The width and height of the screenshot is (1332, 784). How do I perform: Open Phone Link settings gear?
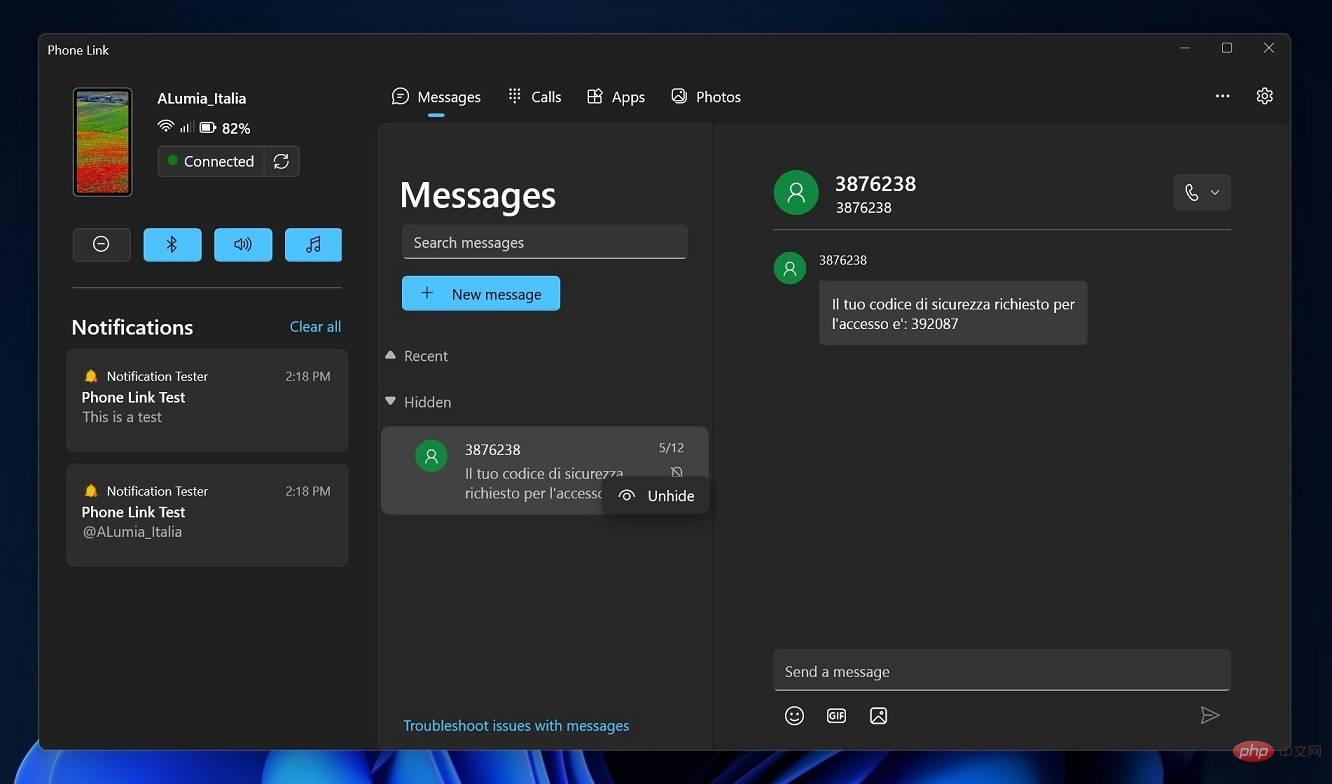point(1265,96)
